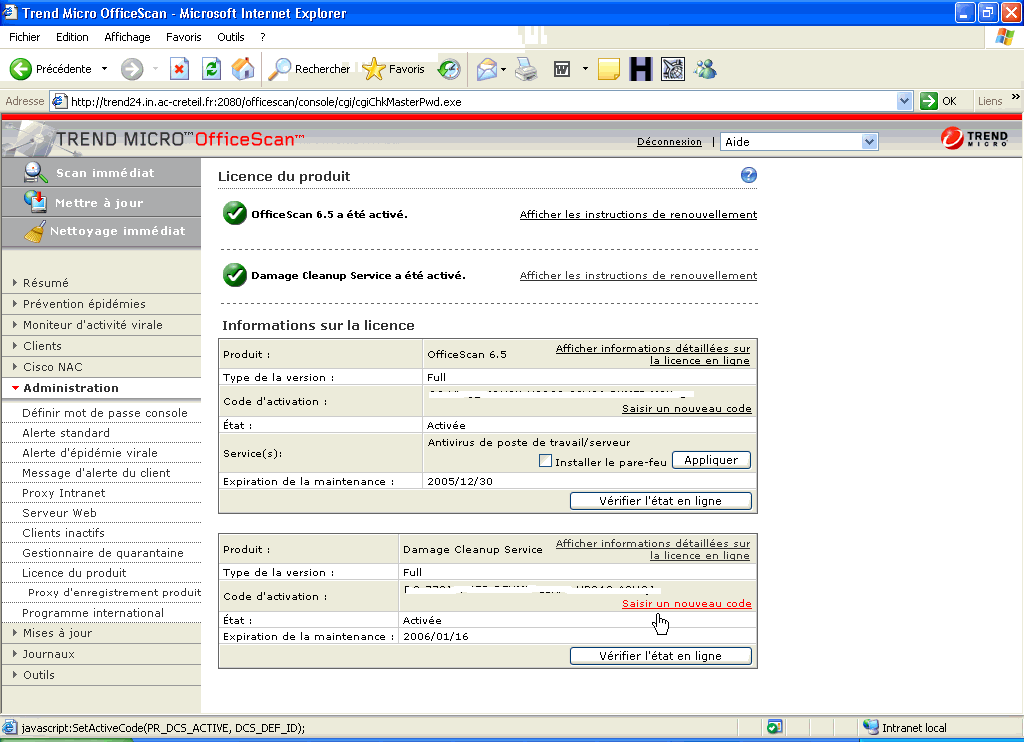Open the ? help menu

point(263,37)
